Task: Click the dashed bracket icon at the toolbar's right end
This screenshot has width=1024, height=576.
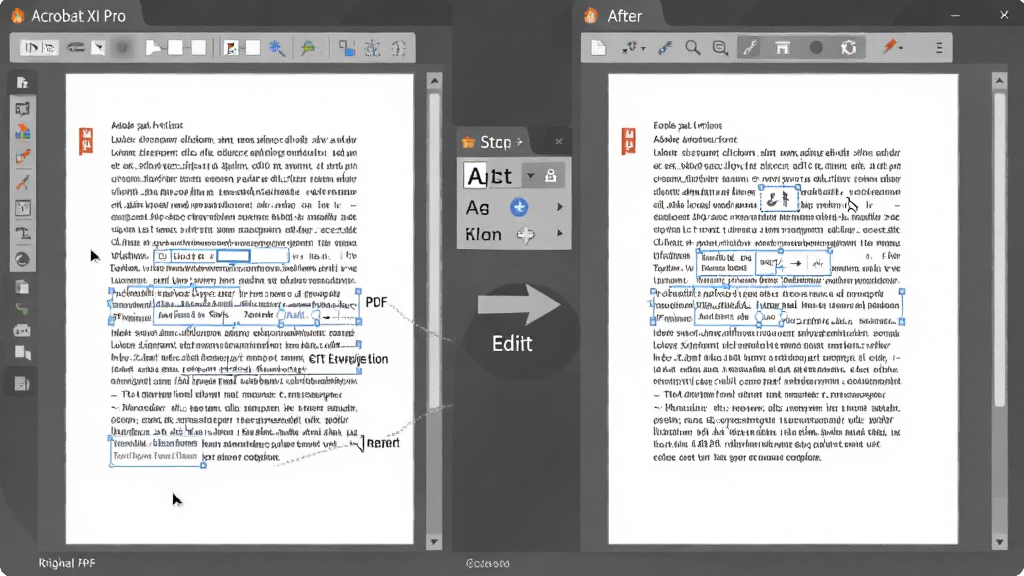Action: click(398, 48)
